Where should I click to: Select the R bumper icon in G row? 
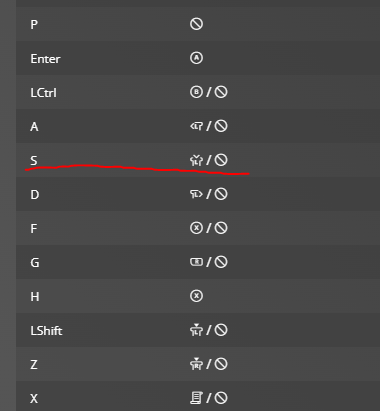[196, 262]
